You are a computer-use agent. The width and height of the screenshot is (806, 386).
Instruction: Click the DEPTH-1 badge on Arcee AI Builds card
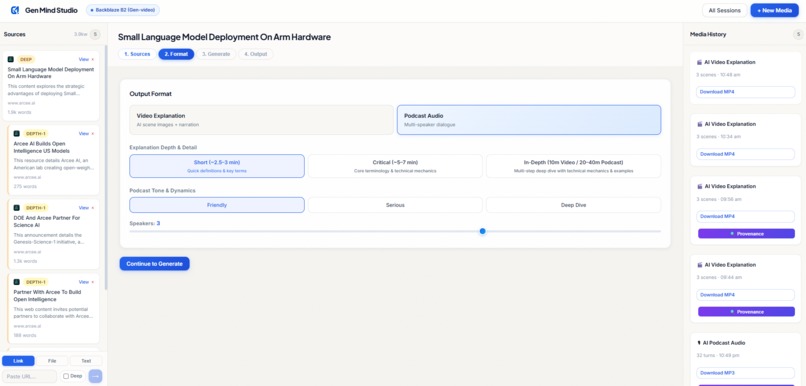coord(35,134)
